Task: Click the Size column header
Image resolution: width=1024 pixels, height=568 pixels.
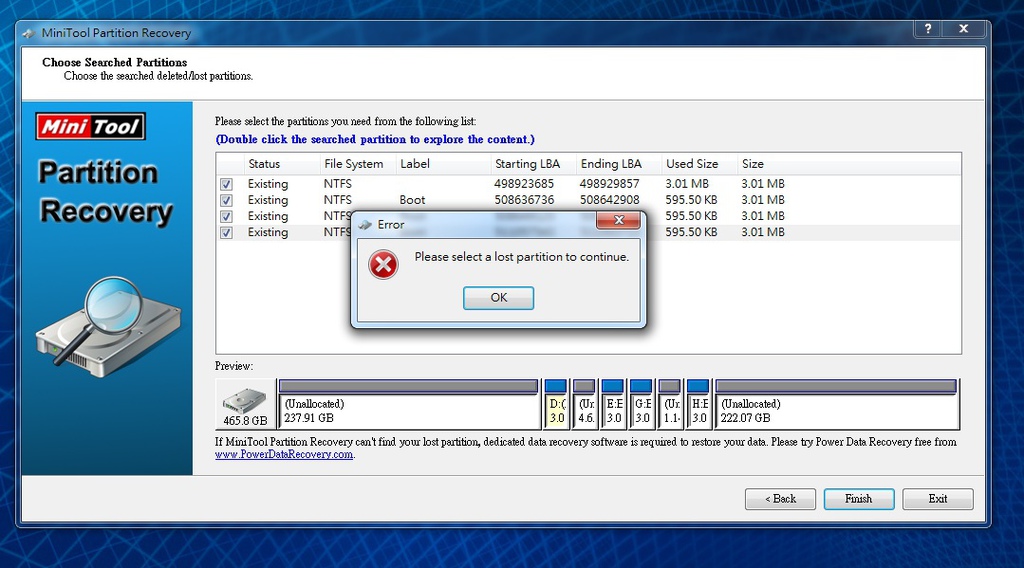Action: 752,164
